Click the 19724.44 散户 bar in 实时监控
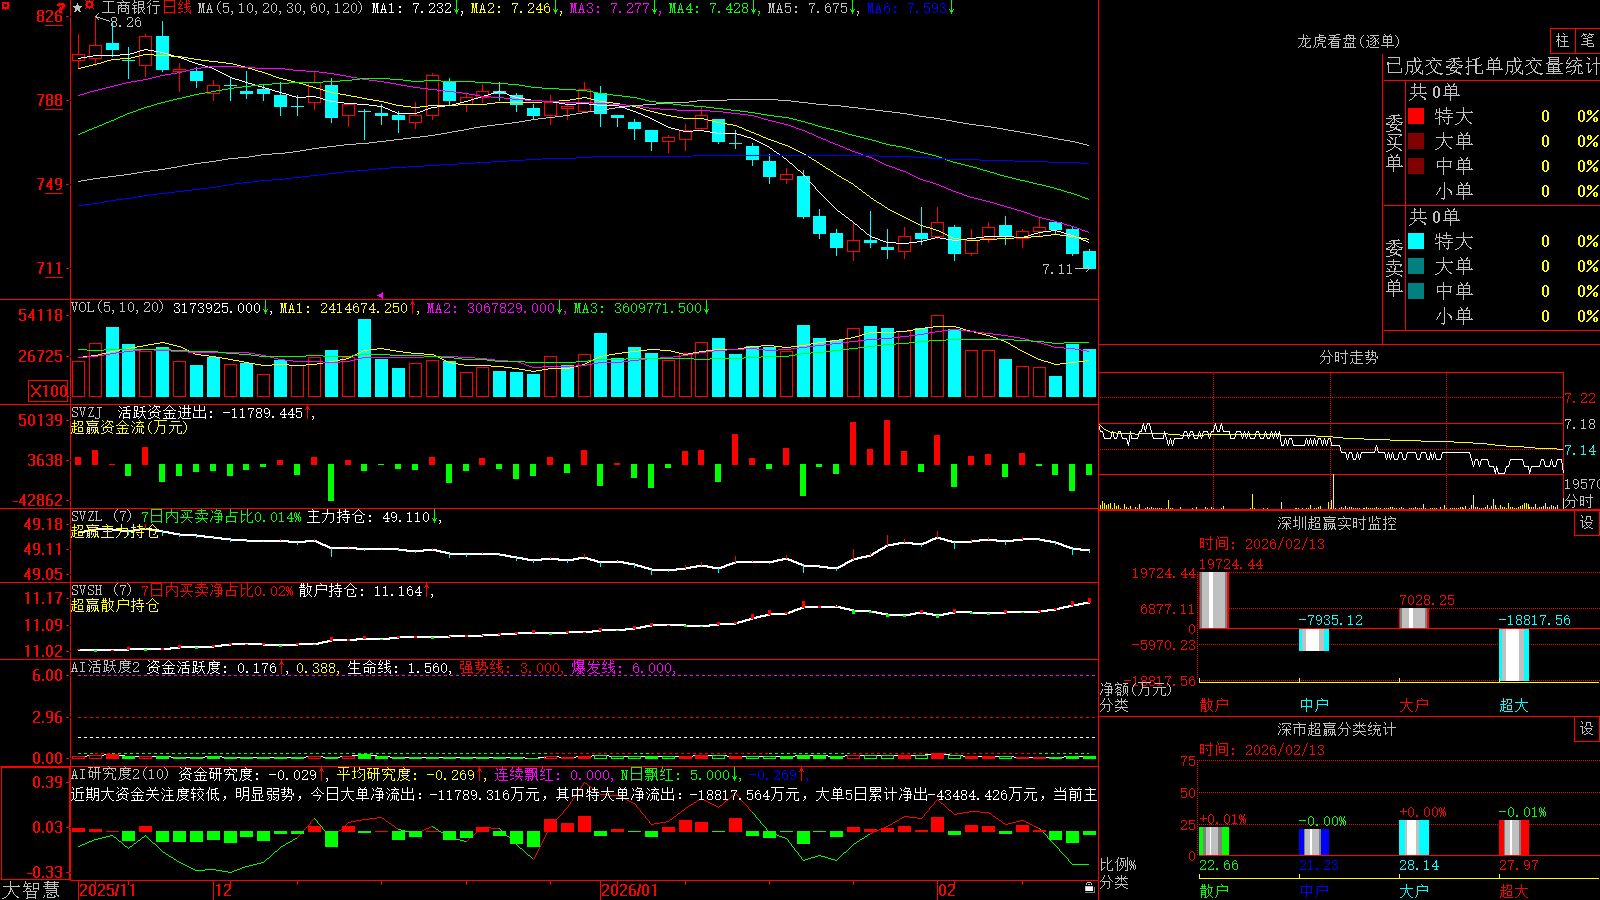This screenshot has height=900, width=1600. pyautogui.click(x=1214, y=600)
